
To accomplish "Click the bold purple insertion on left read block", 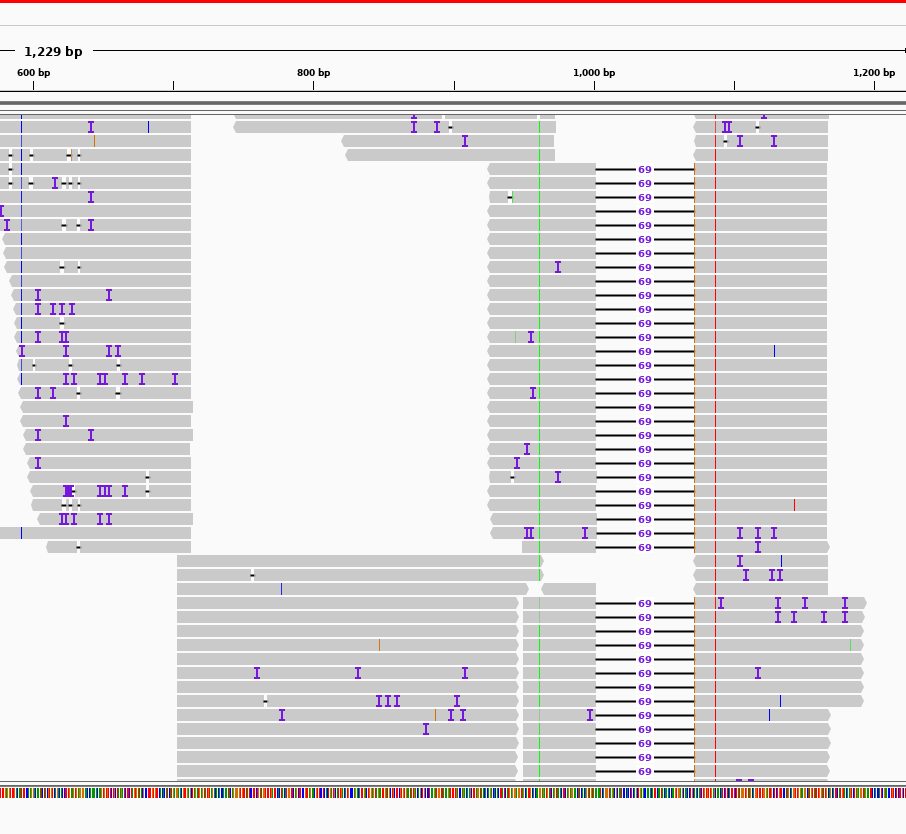I will coord(66,490).
